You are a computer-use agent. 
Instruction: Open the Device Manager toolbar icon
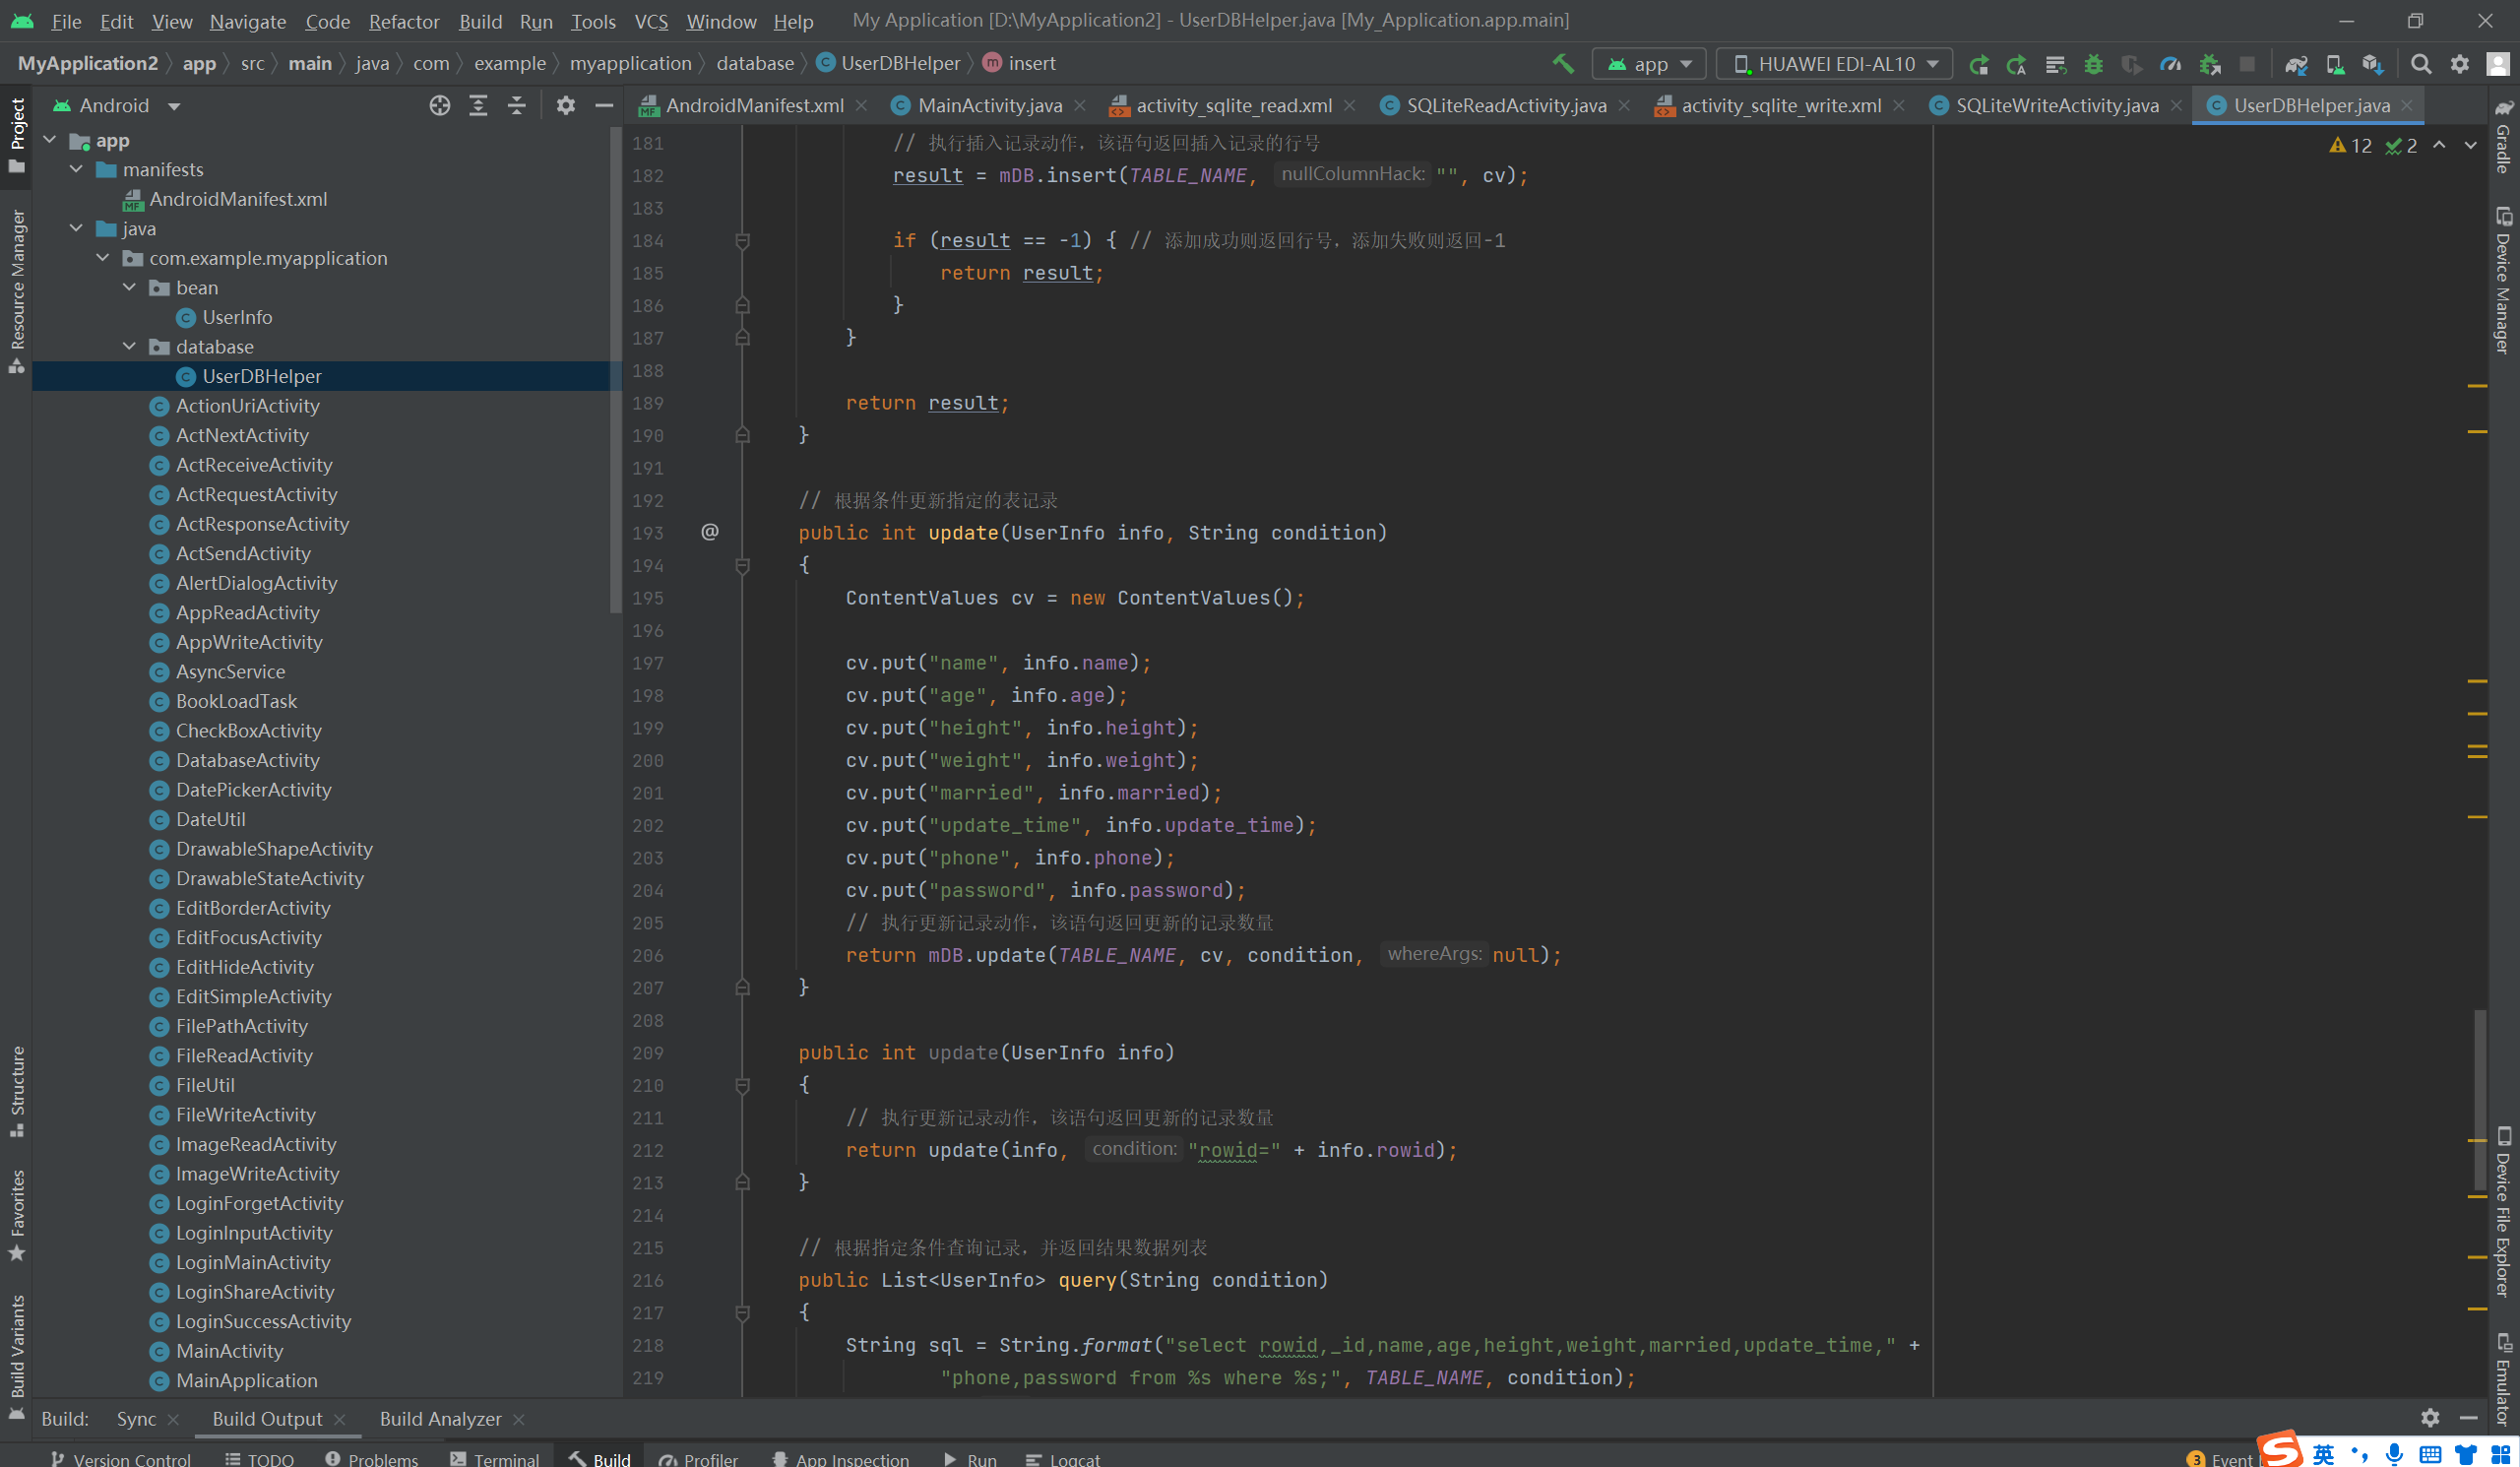[2335, 64]
